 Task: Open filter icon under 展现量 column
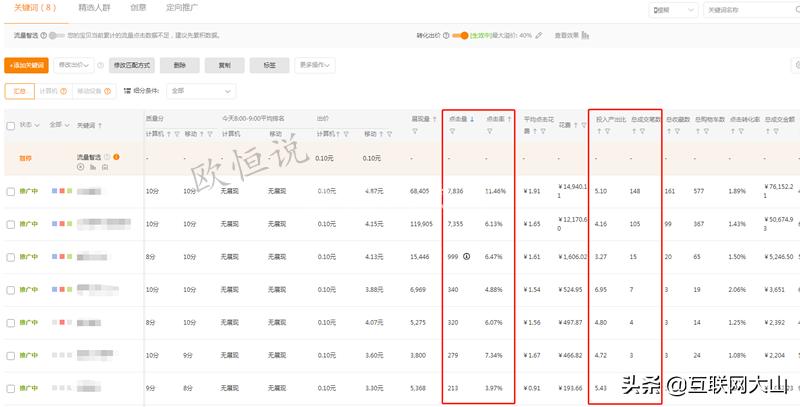click(x=415, y=132)
